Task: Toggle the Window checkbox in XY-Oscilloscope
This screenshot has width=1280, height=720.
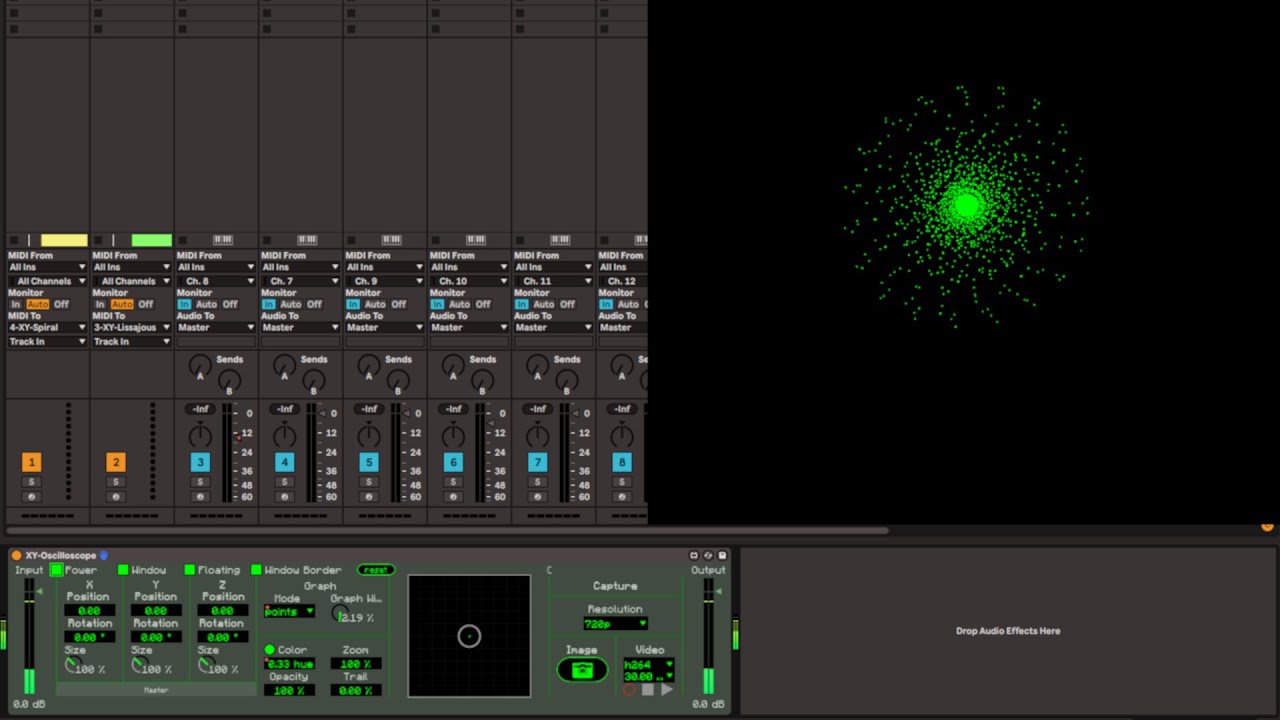Action: click(123, 570)
